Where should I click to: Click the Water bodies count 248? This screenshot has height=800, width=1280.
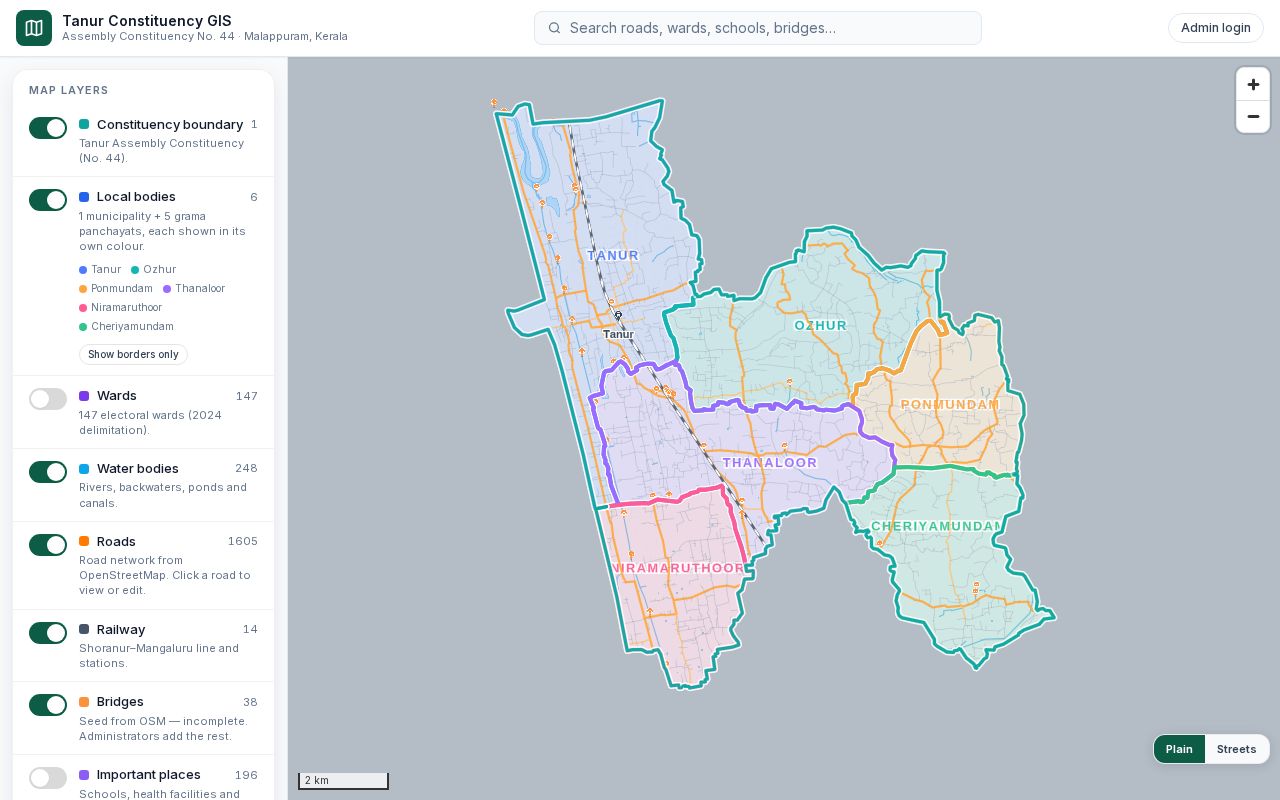[246, 469]
